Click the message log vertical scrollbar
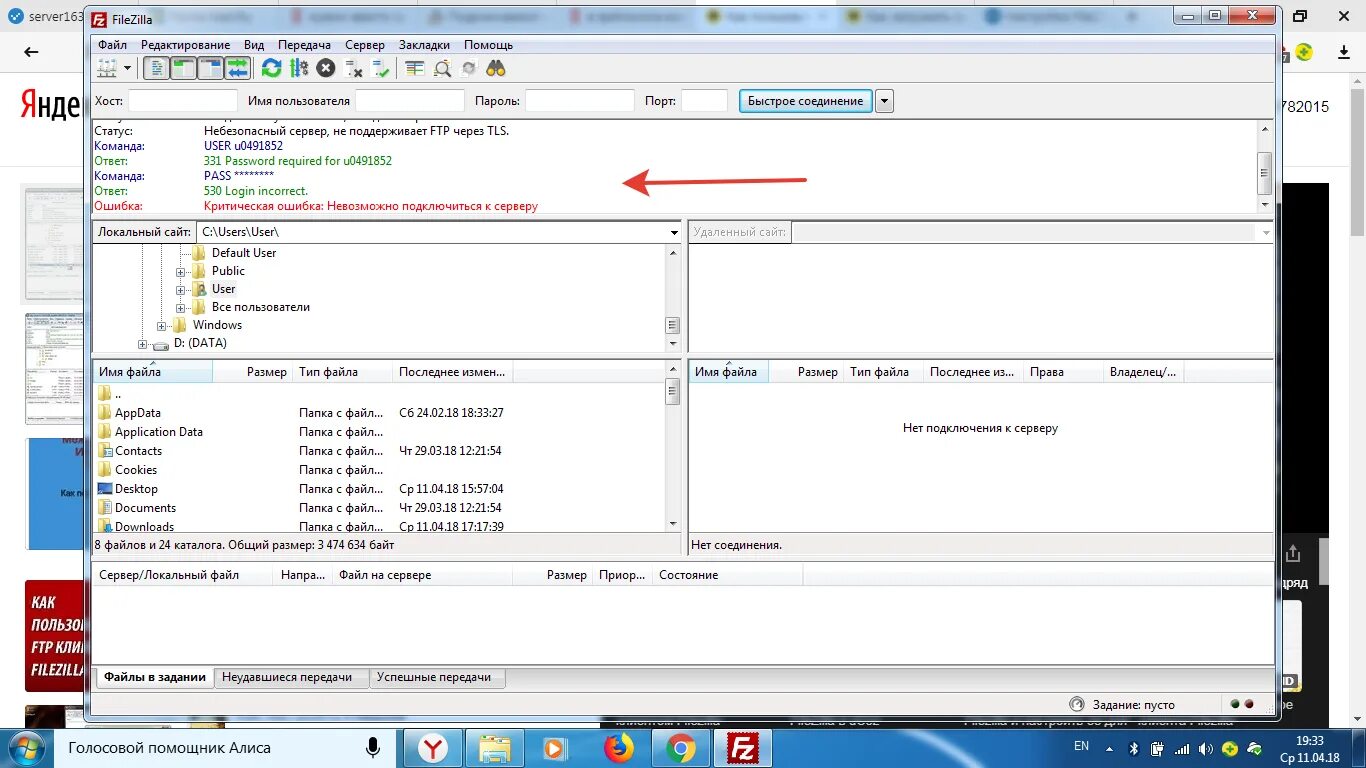The image size is (1366, 768). point(1265,168)
